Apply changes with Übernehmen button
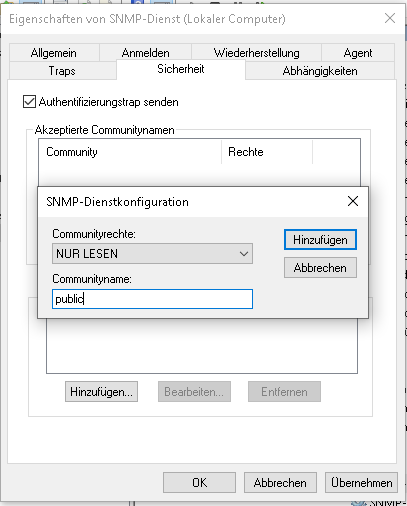The height and width of the screenshot is (506, 407). point(362,482)
